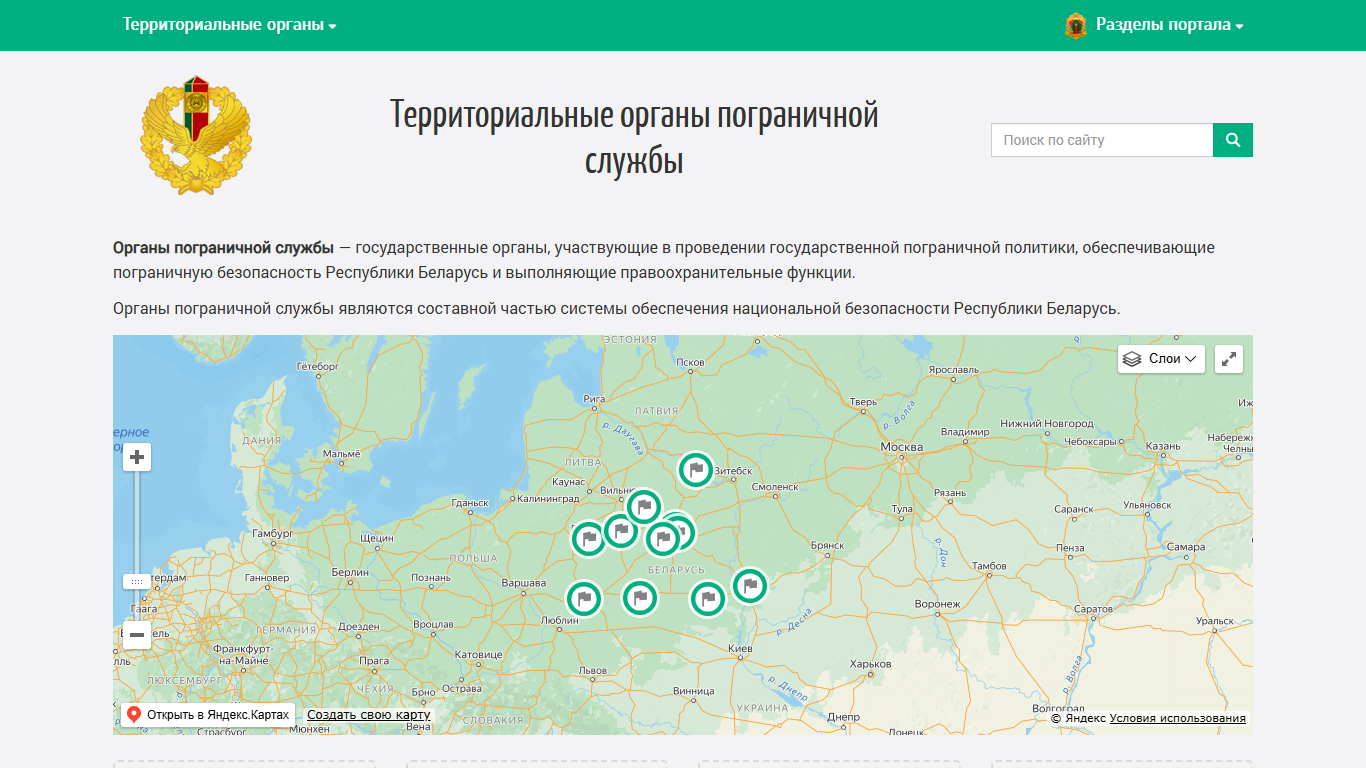Click the Открыть в Яндекс.Картах button
The image size is (1366, 768).
[209, 715]
